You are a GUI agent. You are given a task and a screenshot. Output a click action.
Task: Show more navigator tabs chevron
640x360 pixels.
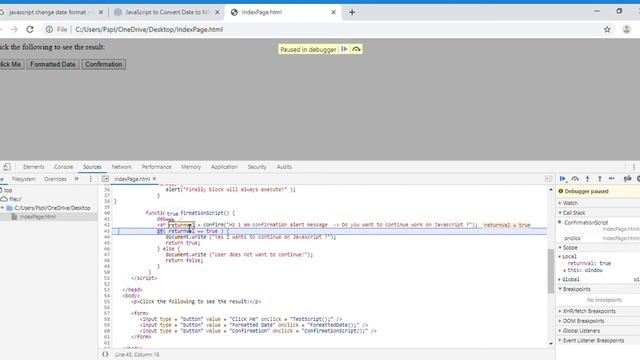click(76, 179)
